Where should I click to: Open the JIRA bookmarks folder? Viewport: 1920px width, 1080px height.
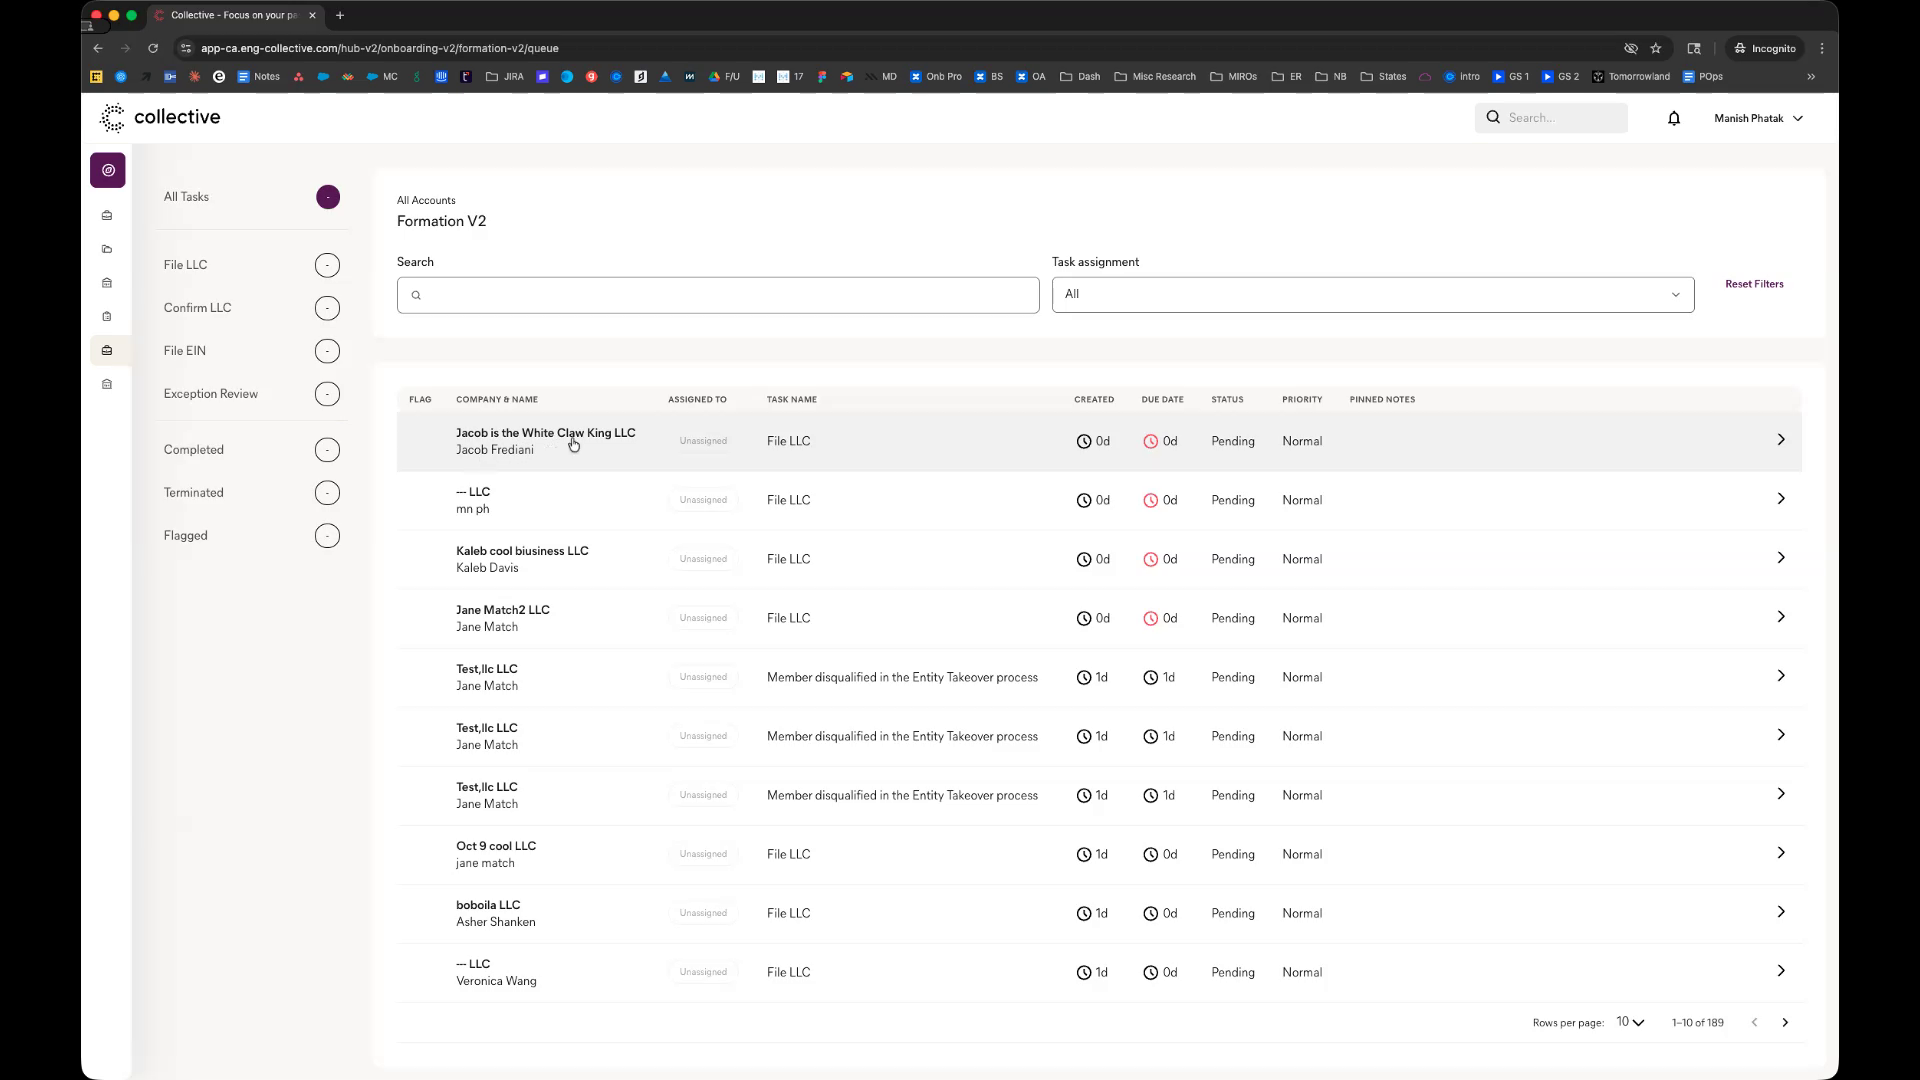[505, 77]
